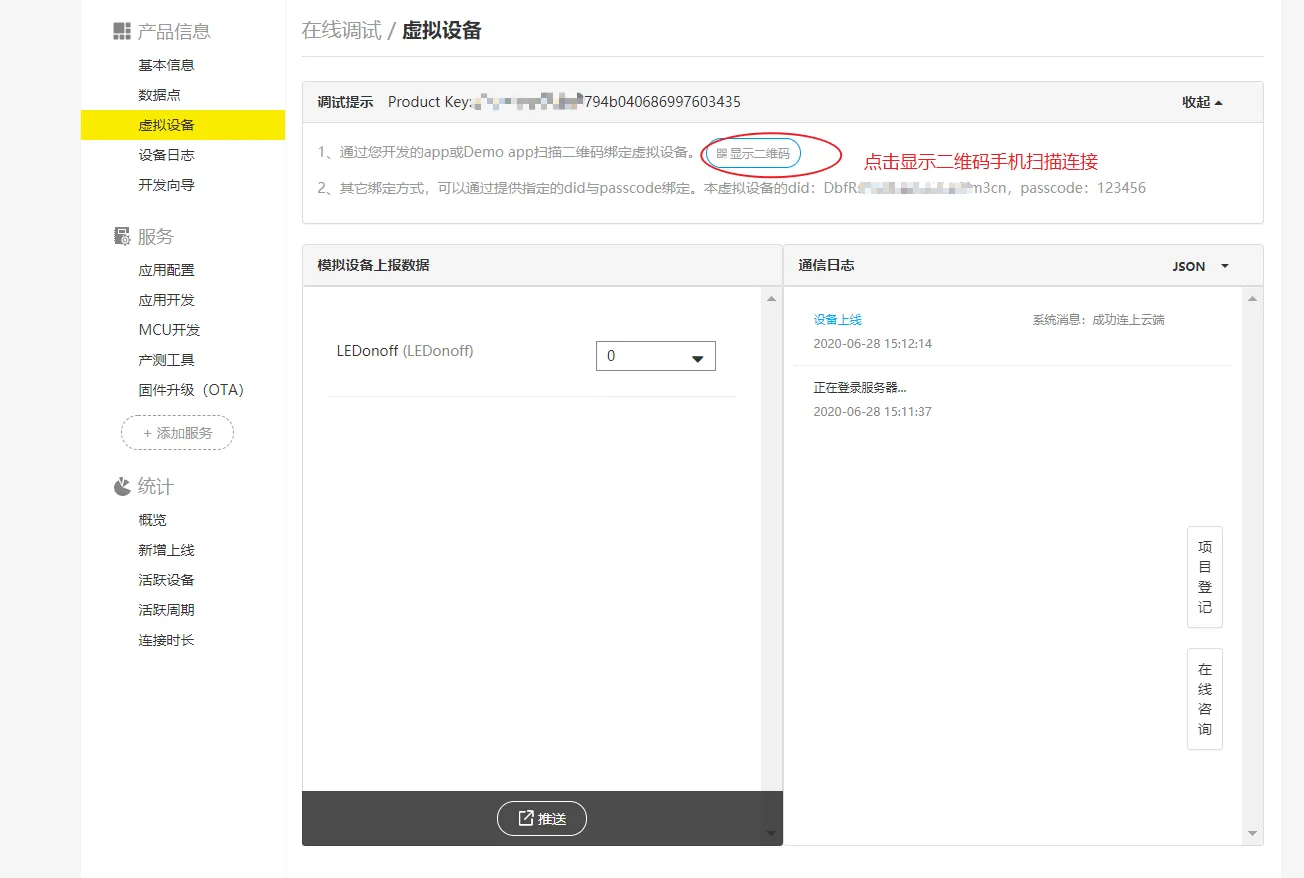Image resolution: width=1304 pixels, height=878 pixels.
Task: Click up arrow of 模拟设备上报数据 scrollbar
Action: [771, 299]
